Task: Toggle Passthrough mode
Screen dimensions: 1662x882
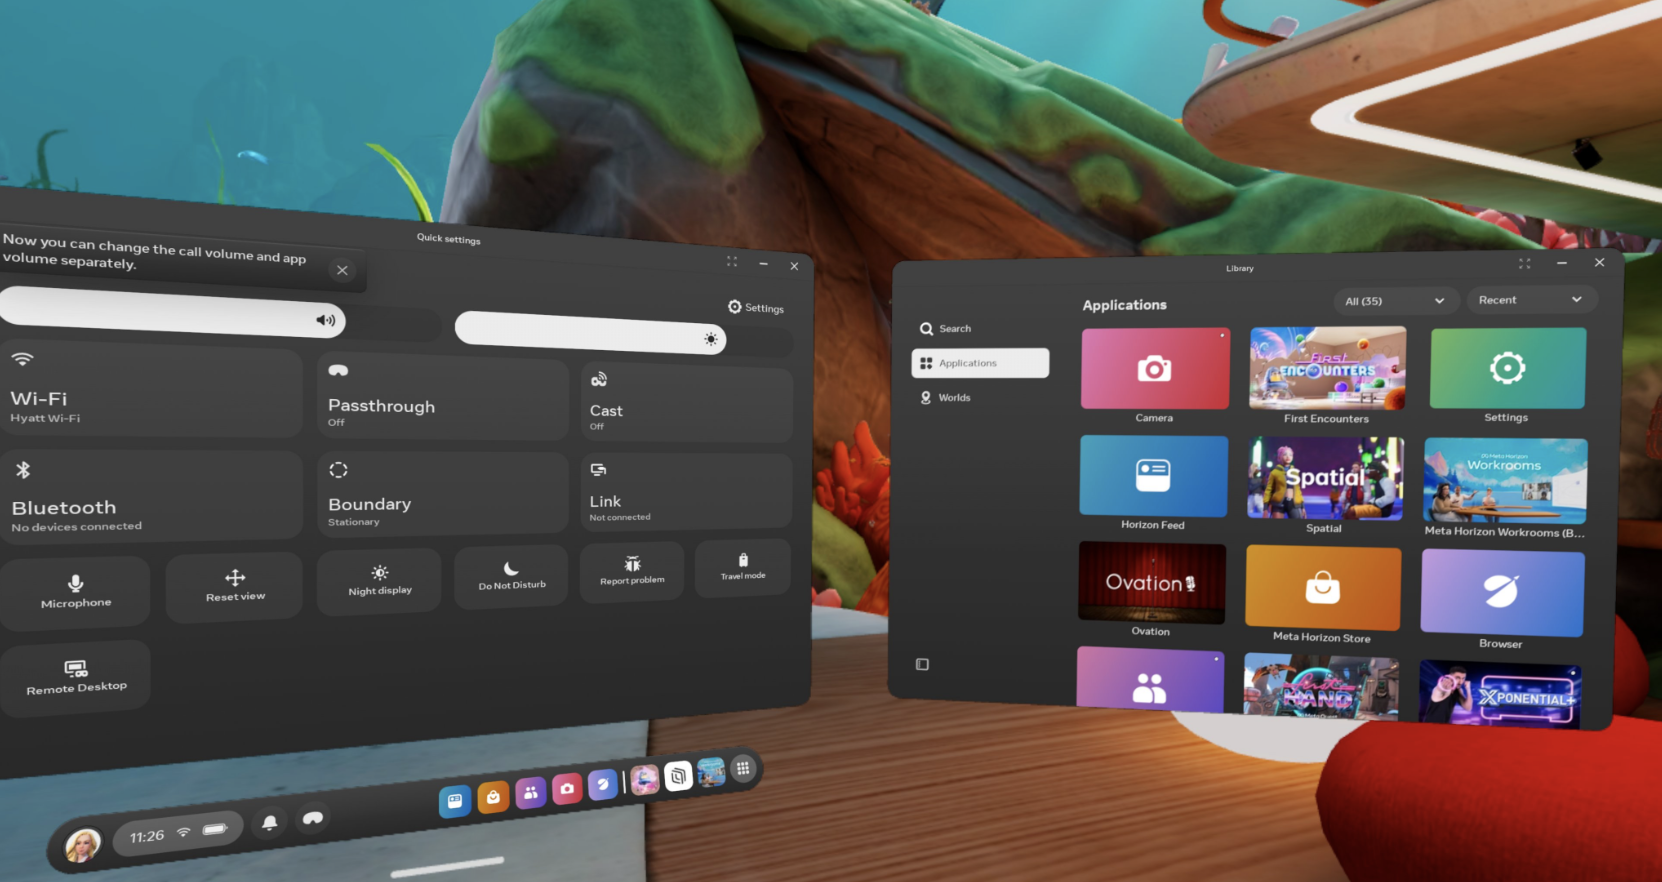Action: (442, 398)
